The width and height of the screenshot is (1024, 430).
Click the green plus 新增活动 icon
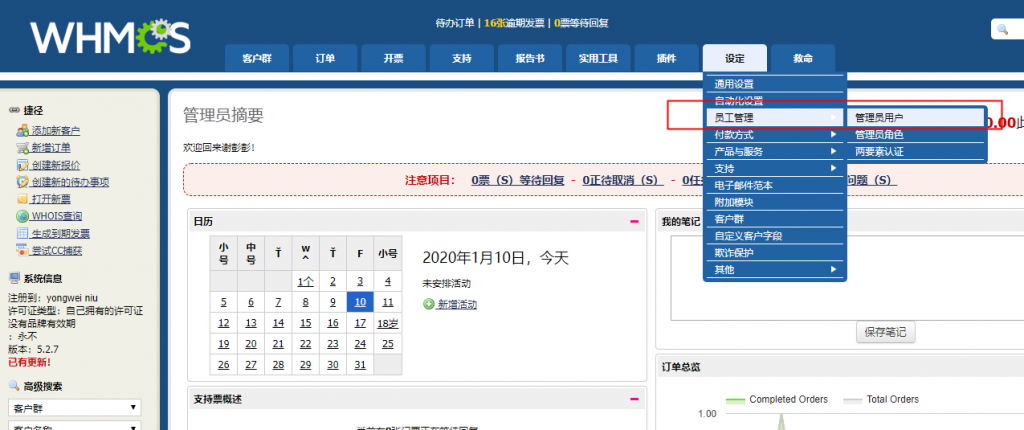tap(429, 304)
